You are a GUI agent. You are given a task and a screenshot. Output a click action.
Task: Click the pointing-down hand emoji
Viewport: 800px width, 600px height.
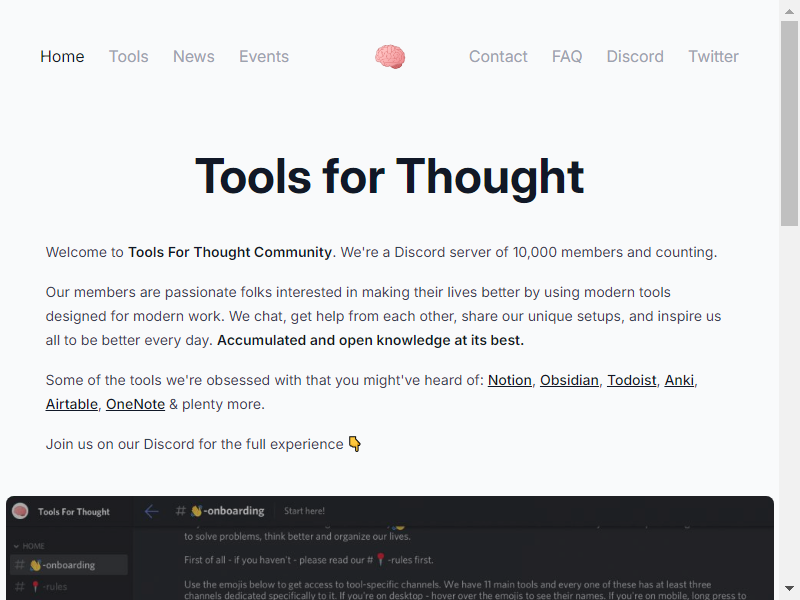355,444
